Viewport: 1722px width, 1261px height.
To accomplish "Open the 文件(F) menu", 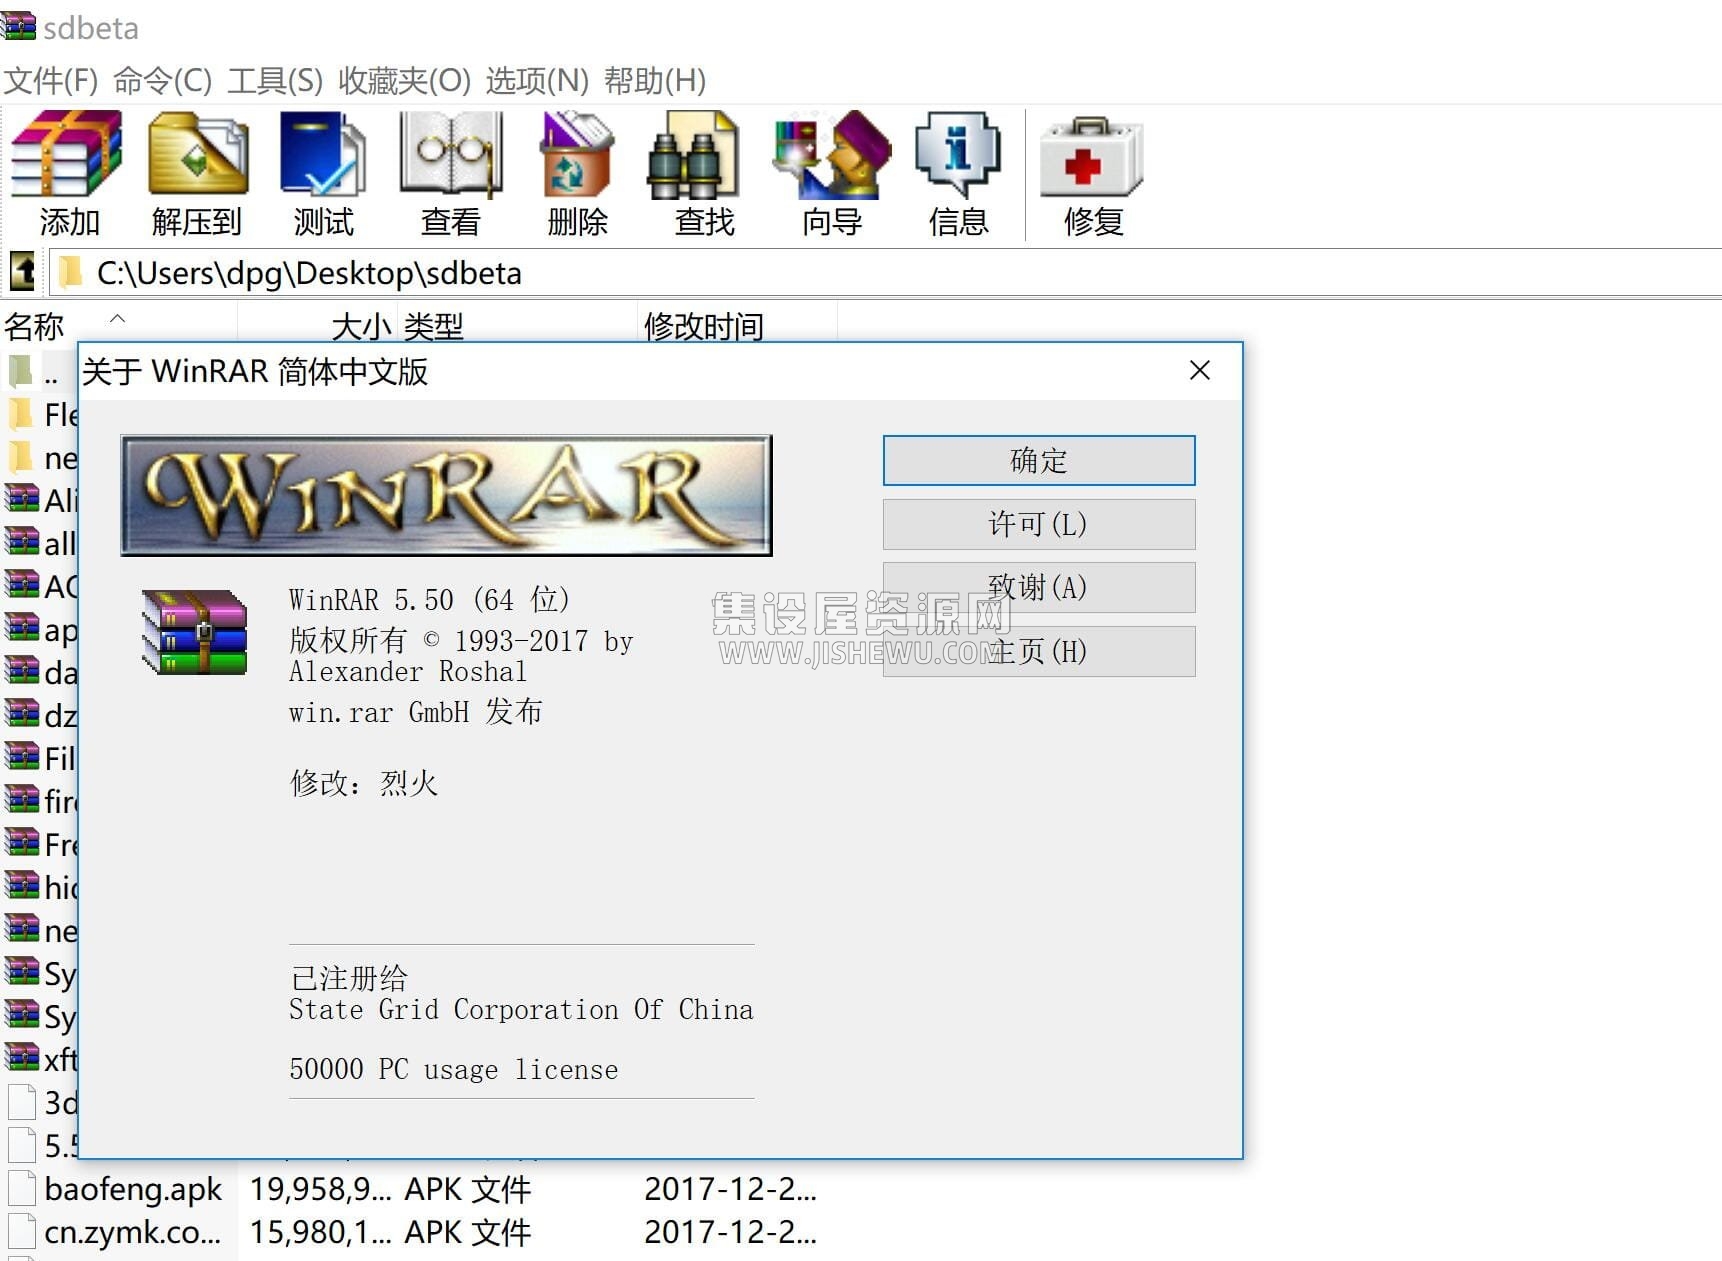I will (x=51, y=80).
